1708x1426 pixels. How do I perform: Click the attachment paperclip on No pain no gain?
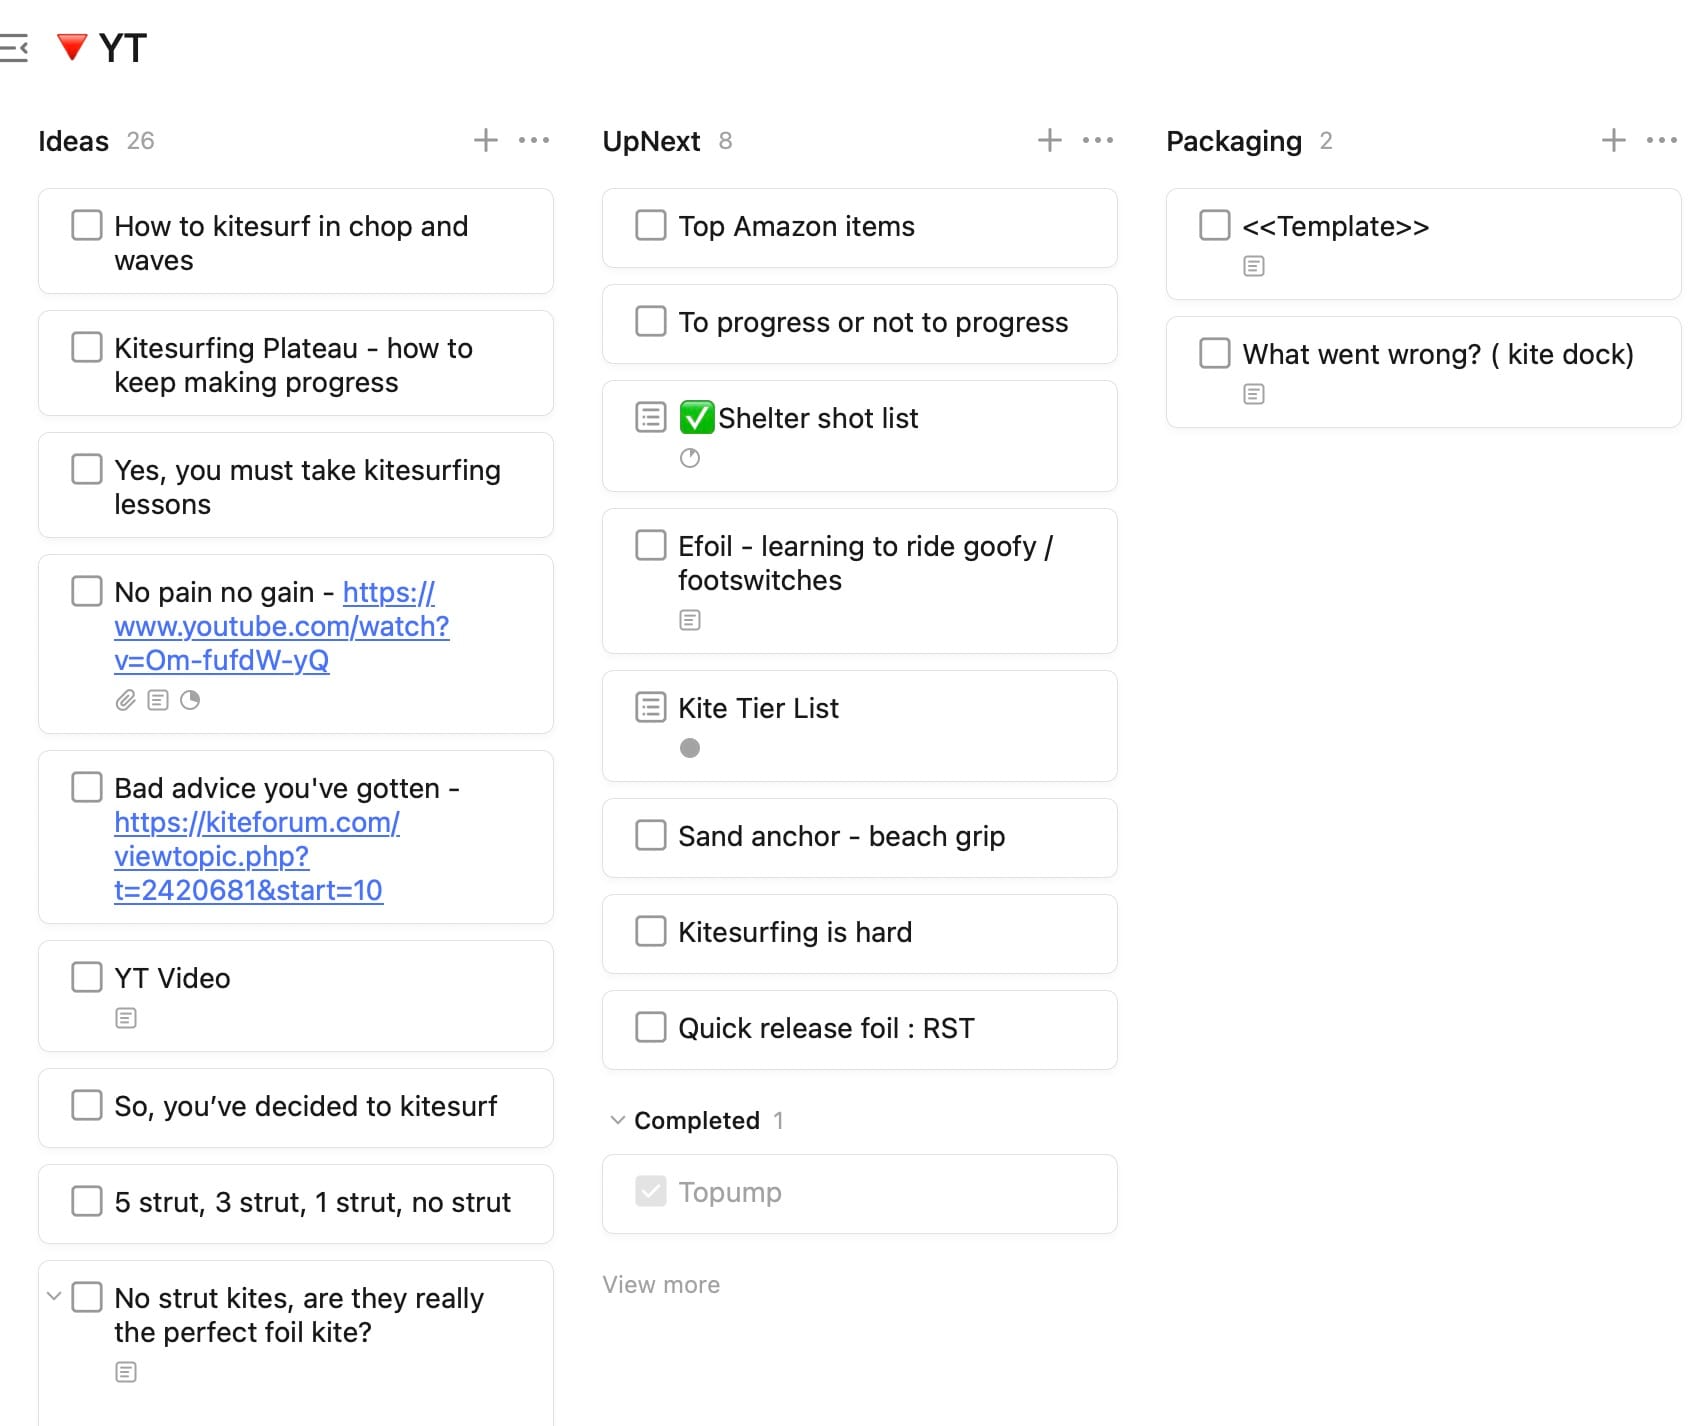(x=126, y=700)
